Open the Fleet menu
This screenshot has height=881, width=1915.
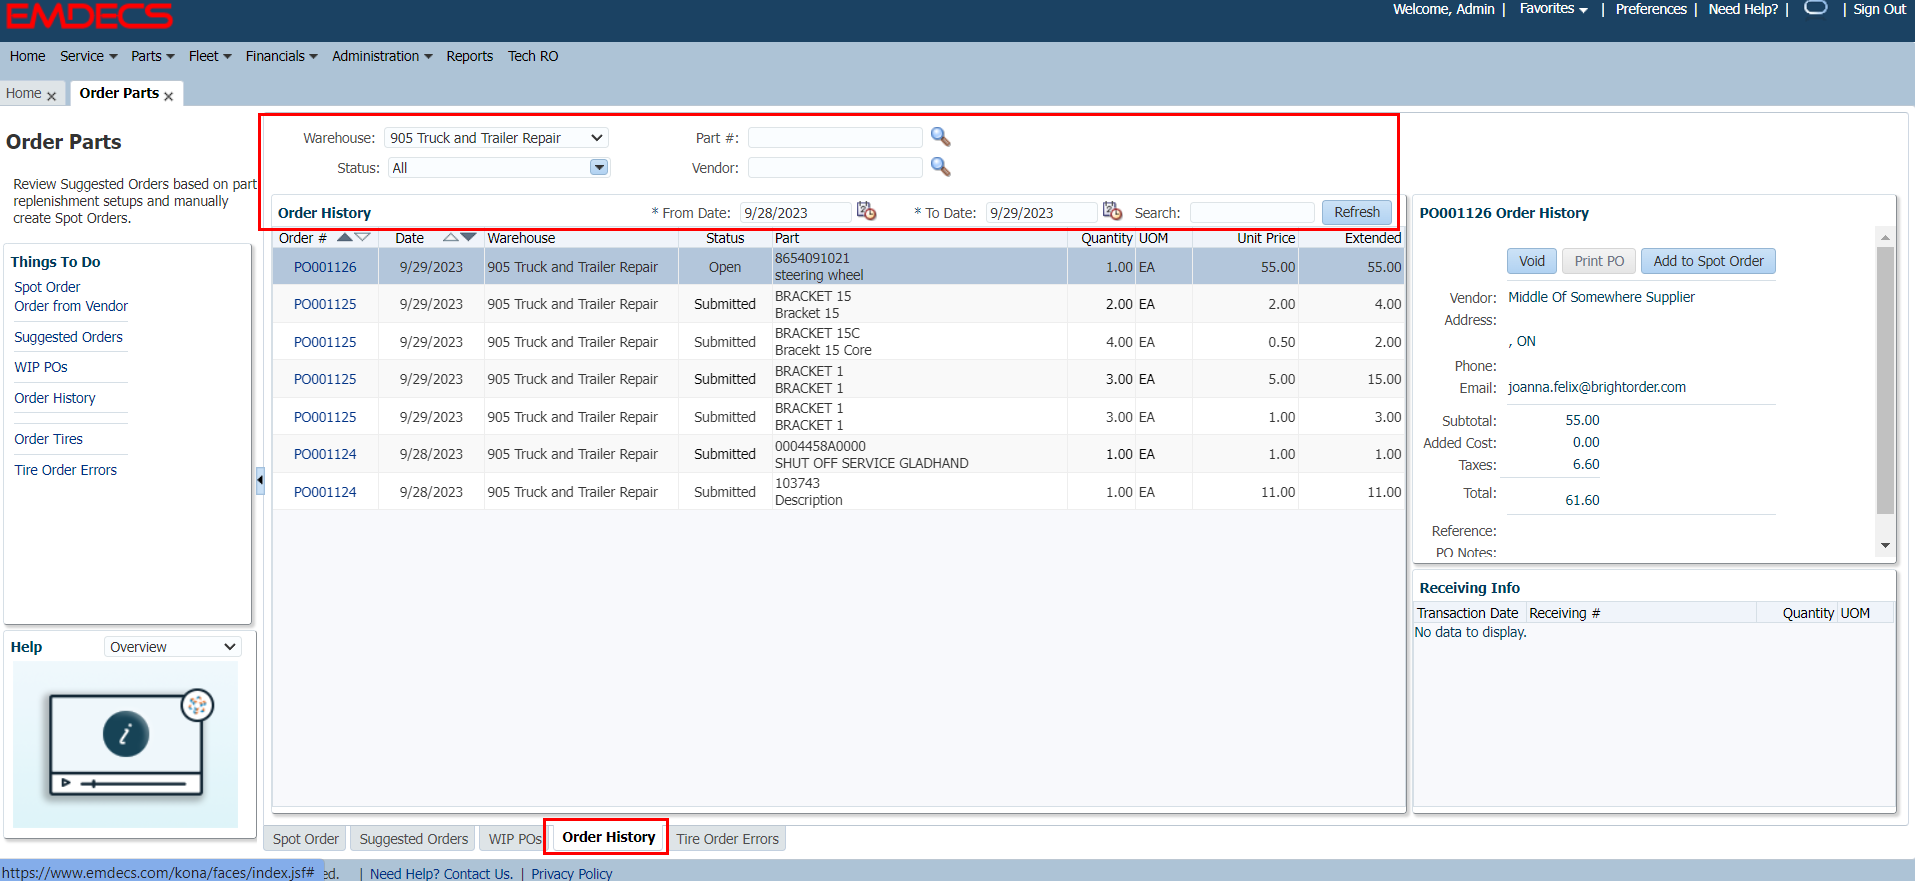(210, 56)
